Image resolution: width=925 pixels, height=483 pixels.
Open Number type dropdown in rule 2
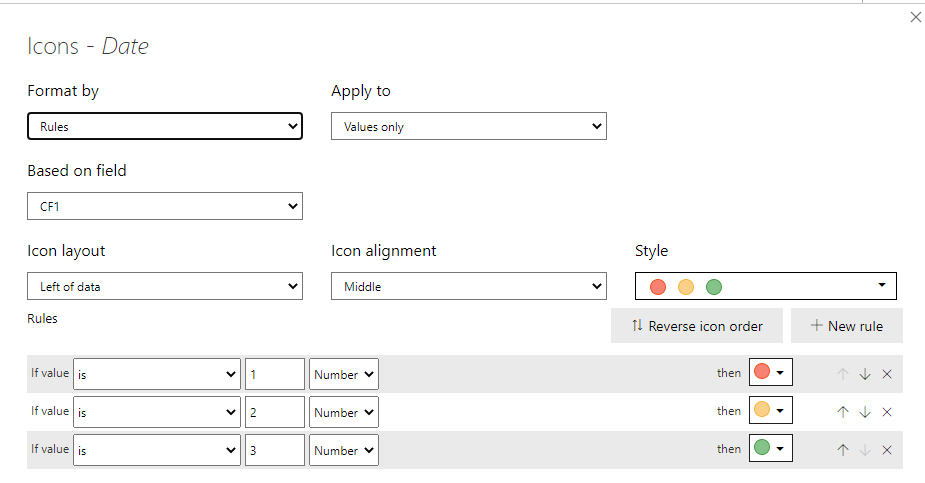pos(344,412)
